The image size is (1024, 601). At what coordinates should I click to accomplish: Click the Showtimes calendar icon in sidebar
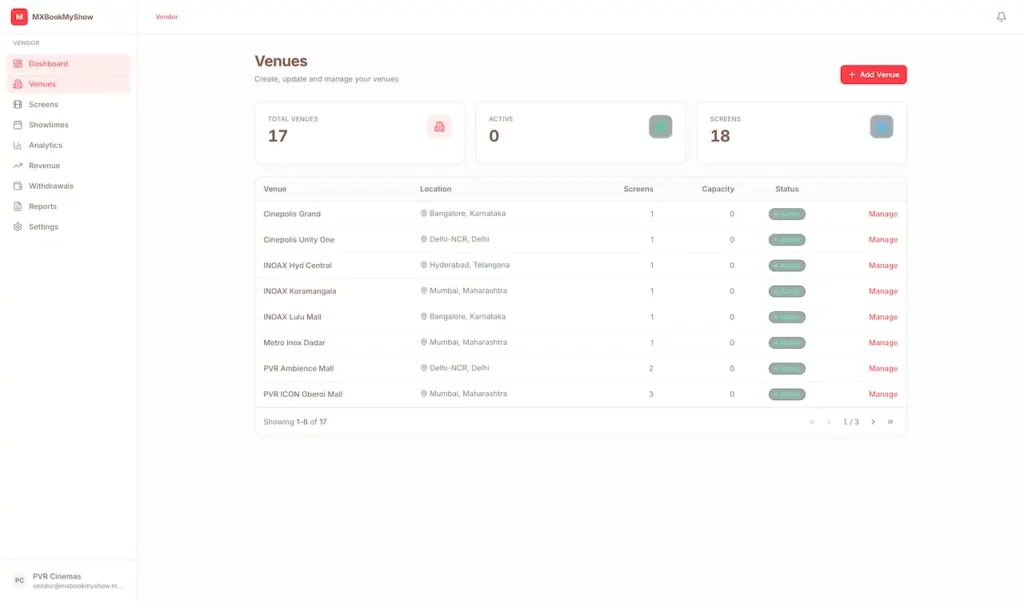(x=18, y=125)
